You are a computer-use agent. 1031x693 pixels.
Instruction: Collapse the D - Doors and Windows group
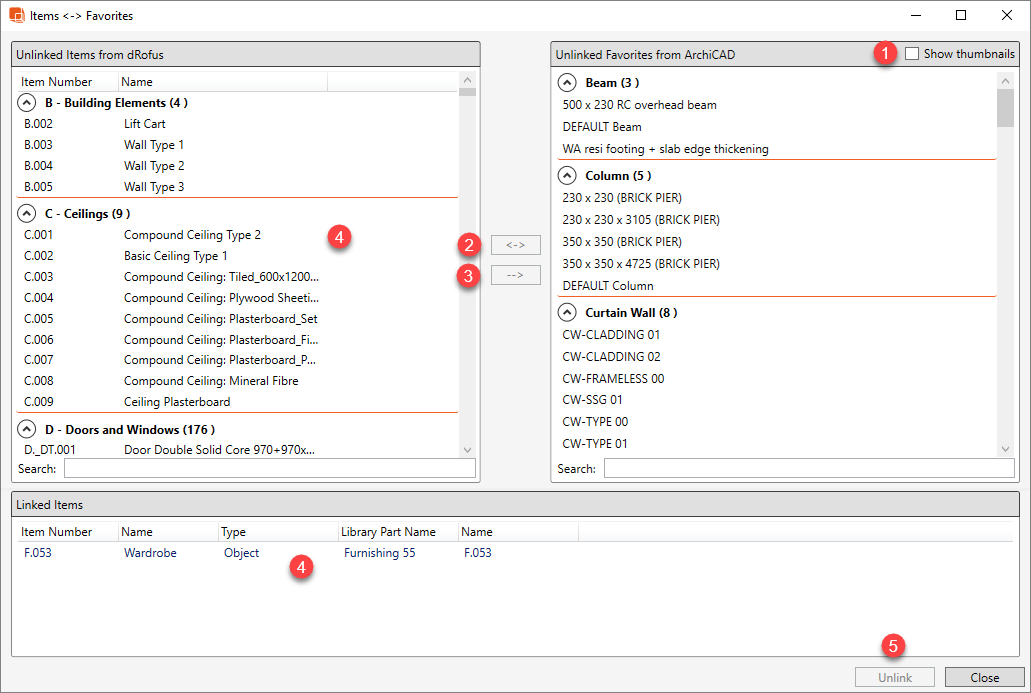28,430
